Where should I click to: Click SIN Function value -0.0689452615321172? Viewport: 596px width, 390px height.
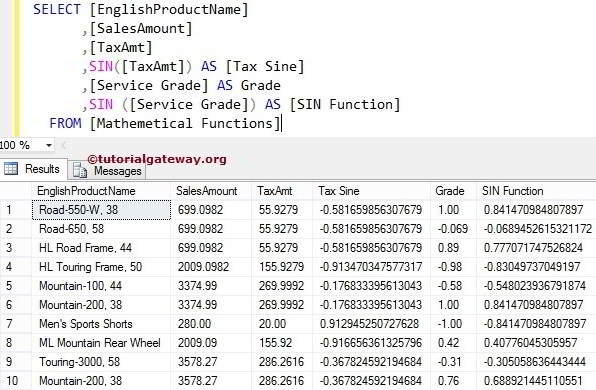coord(537,229)
